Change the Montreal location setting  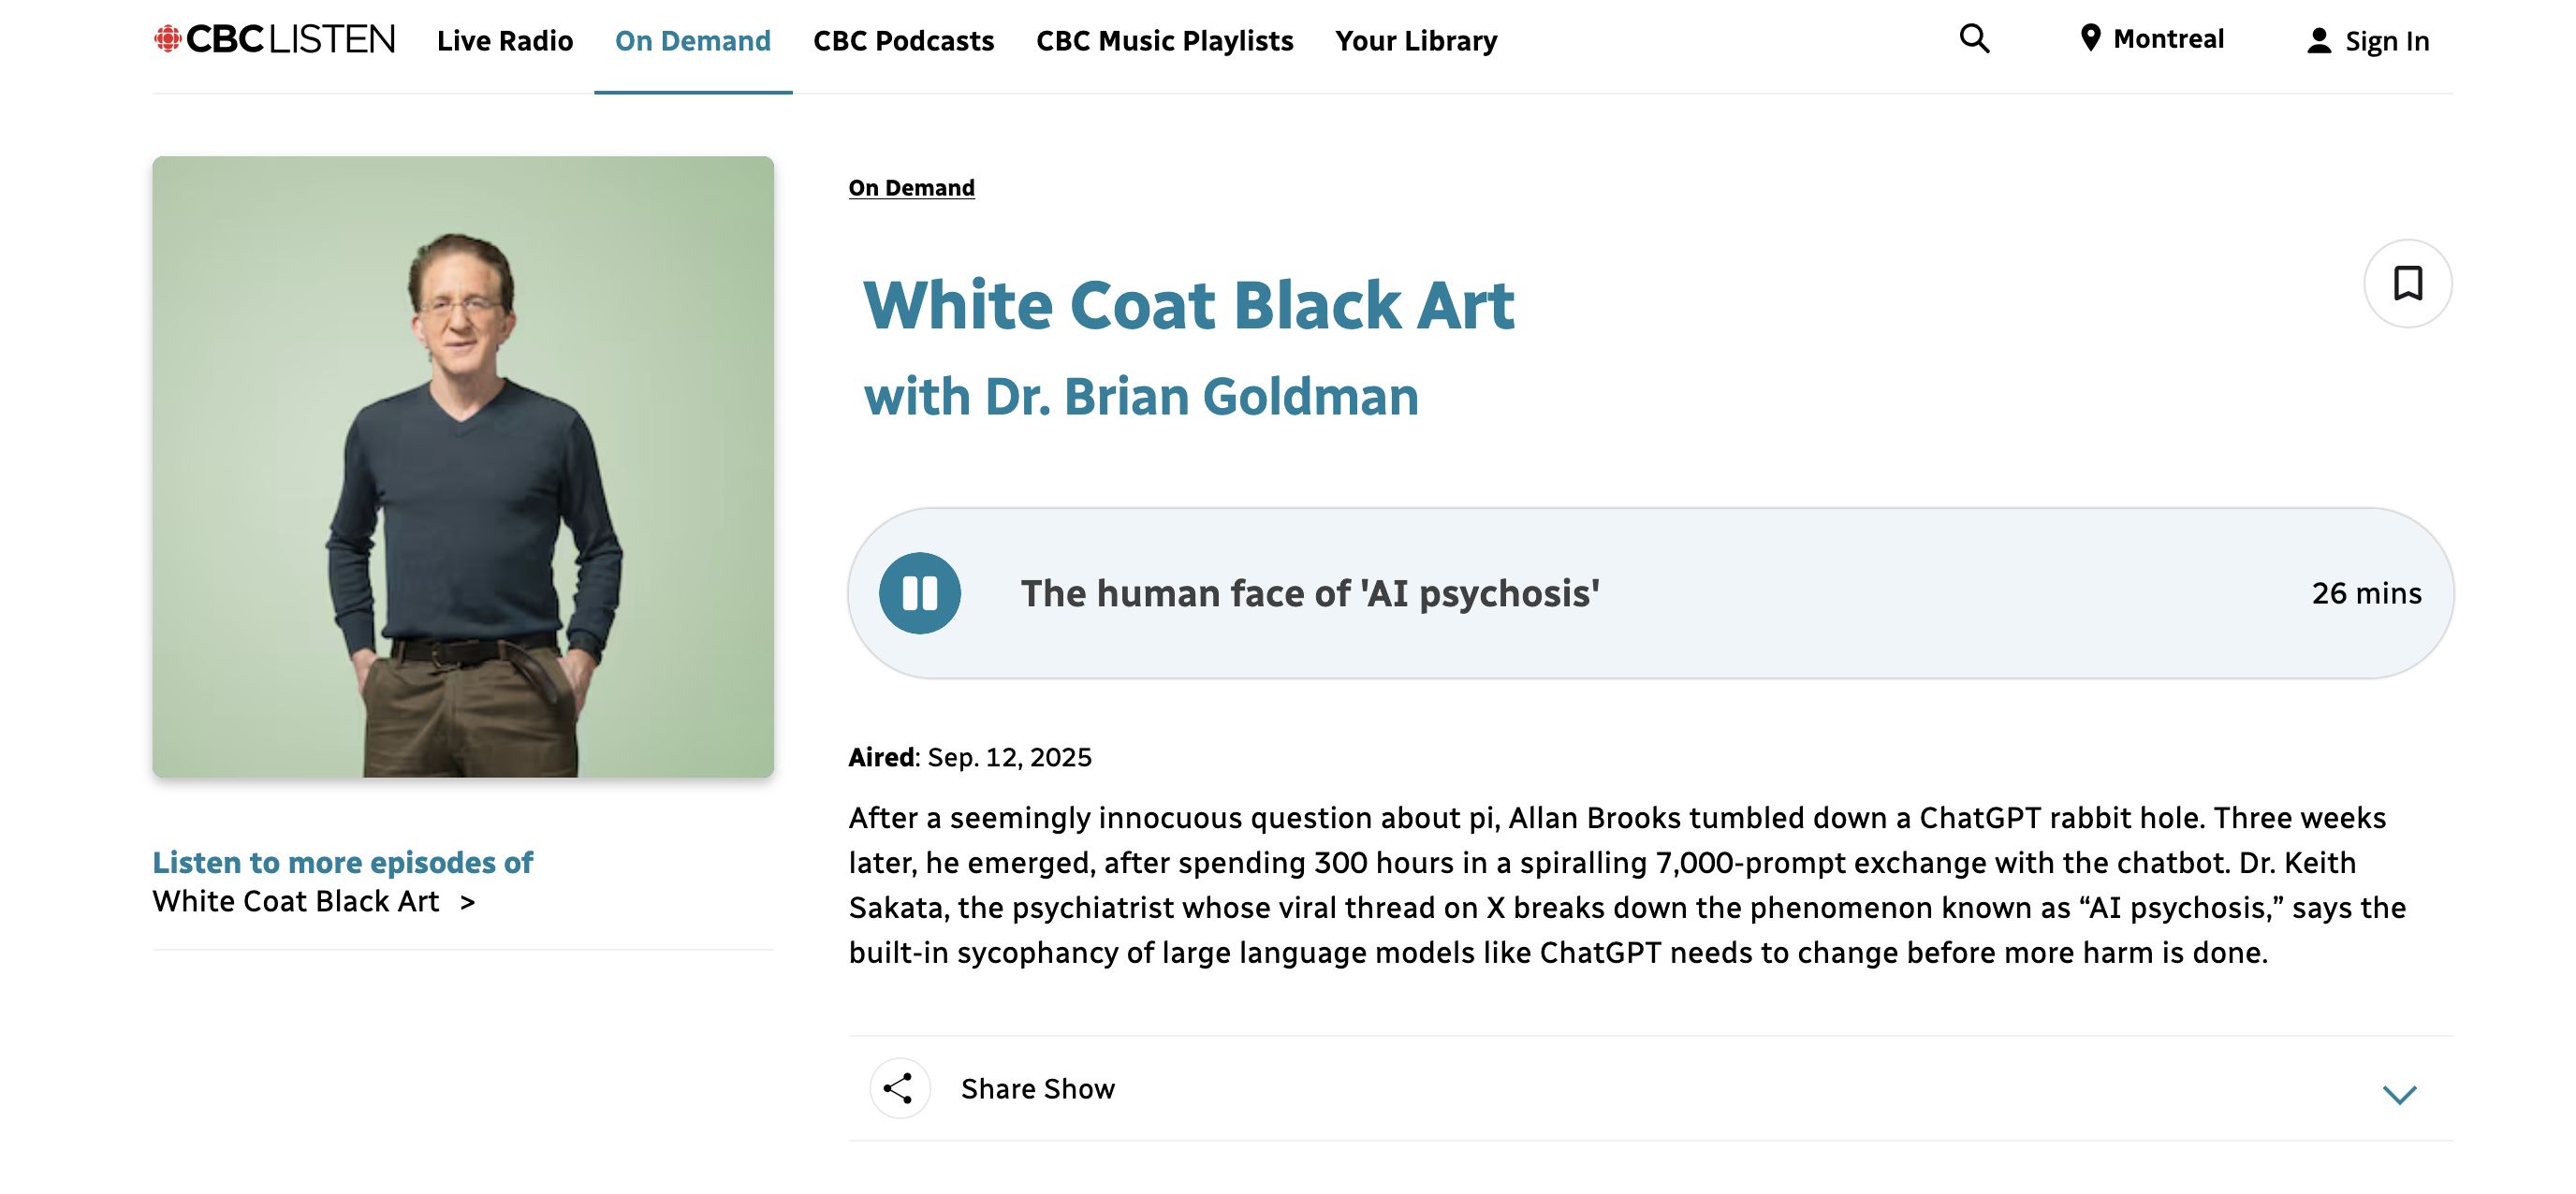tap(2152, 39)
